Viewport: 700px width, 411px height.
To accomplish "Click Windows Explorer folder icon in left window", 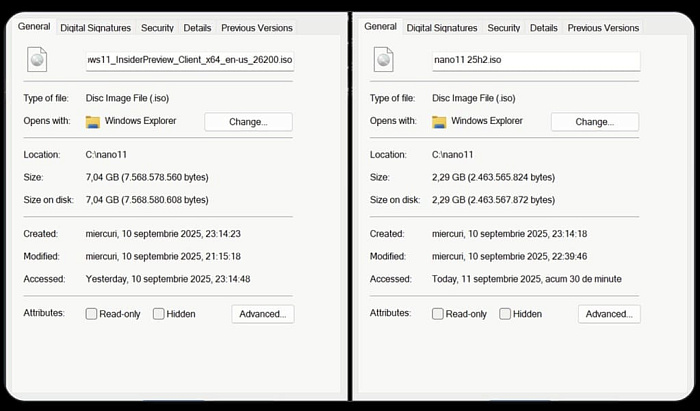I will (x=93, y=122).
